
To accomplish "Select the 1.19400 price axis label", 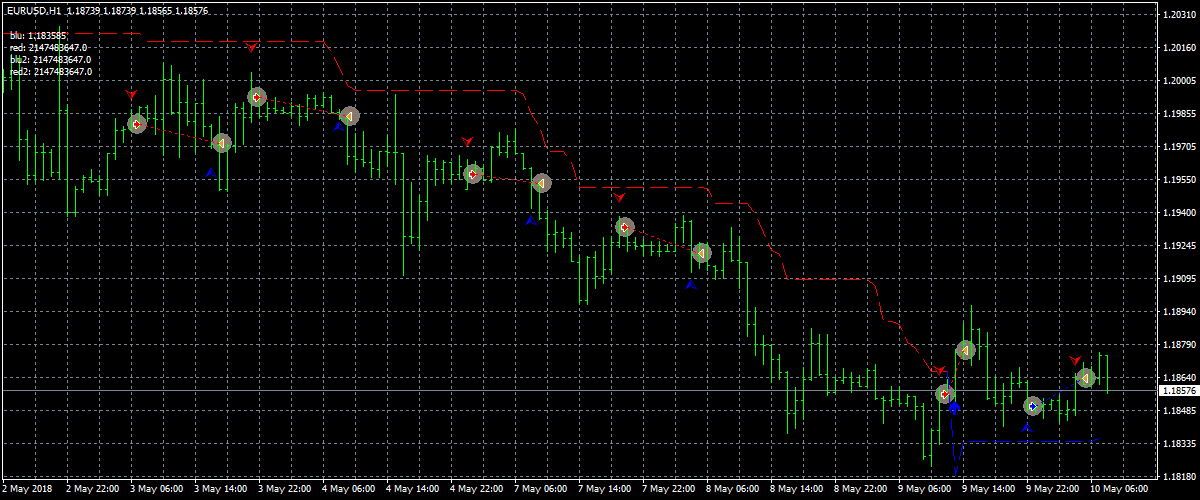I will click(x=1180, y=213).
